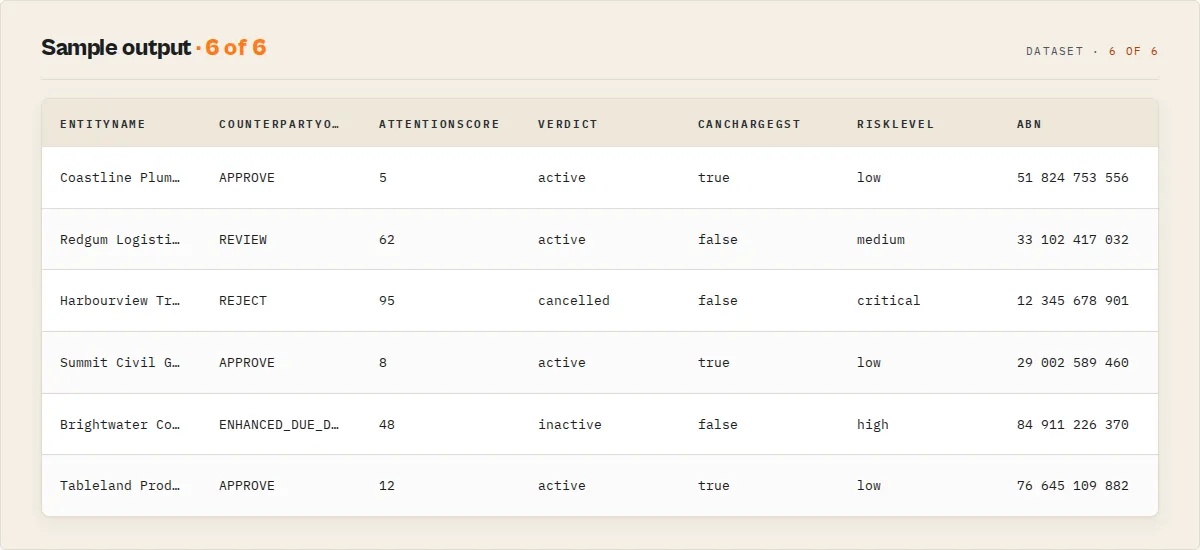Click attention score 95
The height and width of the screenshot is (550, 1200).
[387, 301]
